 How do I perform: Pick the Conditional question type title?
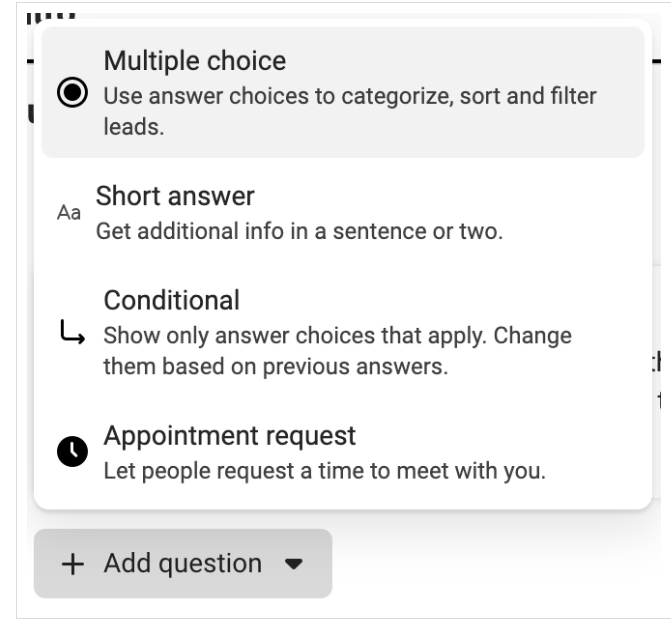click(x=172, y=300)
